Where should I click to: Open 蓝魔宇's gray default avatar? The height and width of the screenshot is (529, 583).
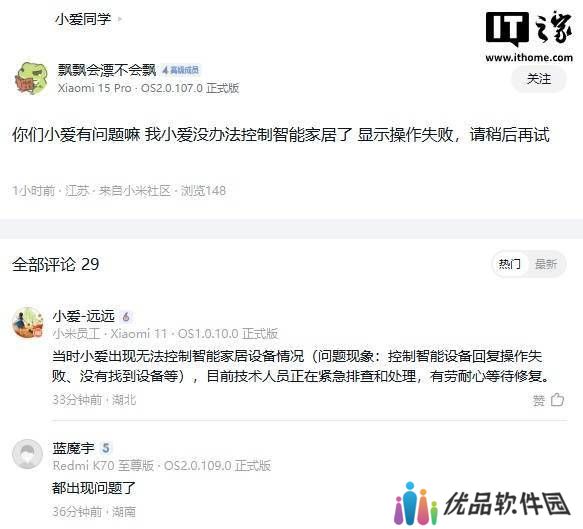click(x=28, y=454)
